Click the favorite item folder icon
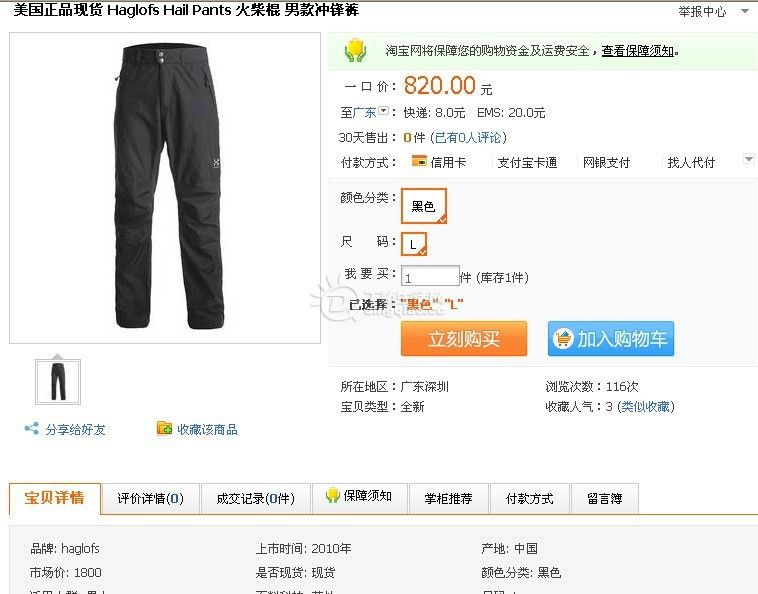 pos(164,428)
